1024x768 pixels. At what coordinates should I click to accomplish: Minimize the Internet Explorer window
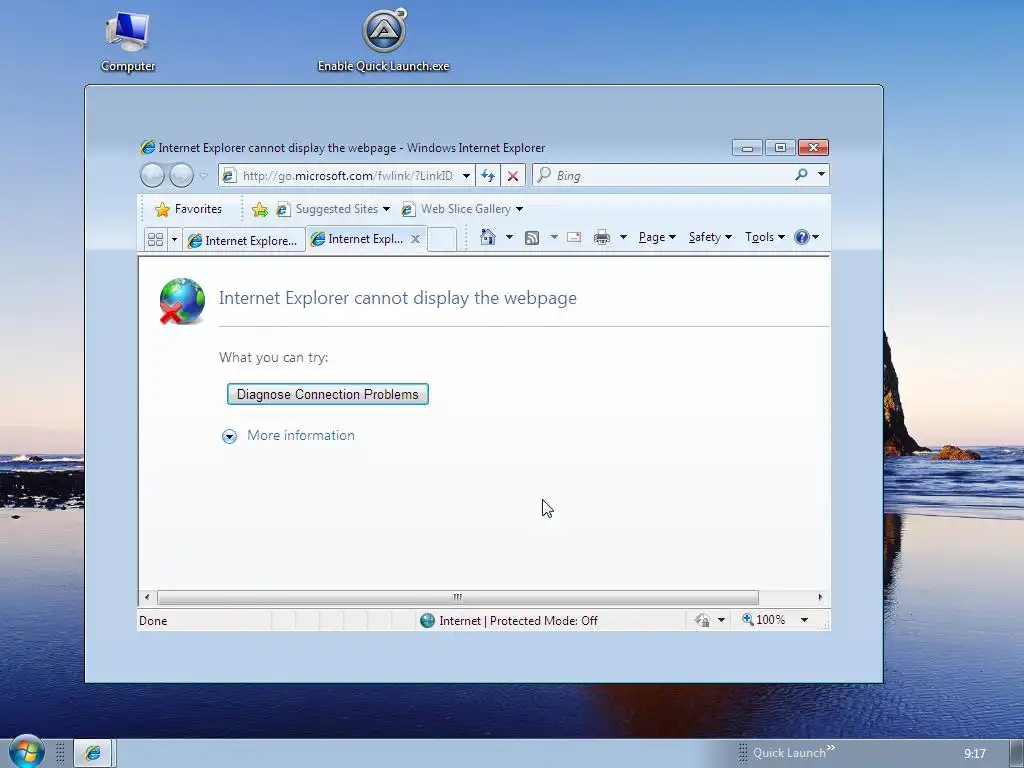click(747, 148)
